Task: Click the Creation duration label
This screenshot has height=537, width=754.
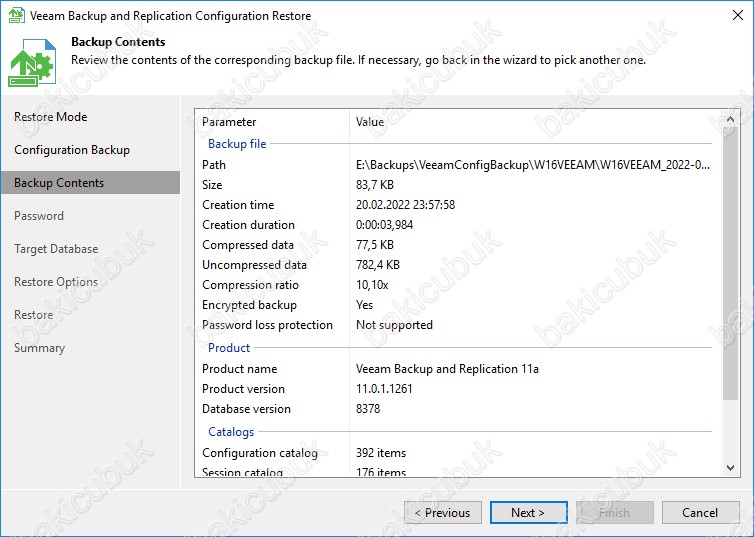Action: click(248, 225)
